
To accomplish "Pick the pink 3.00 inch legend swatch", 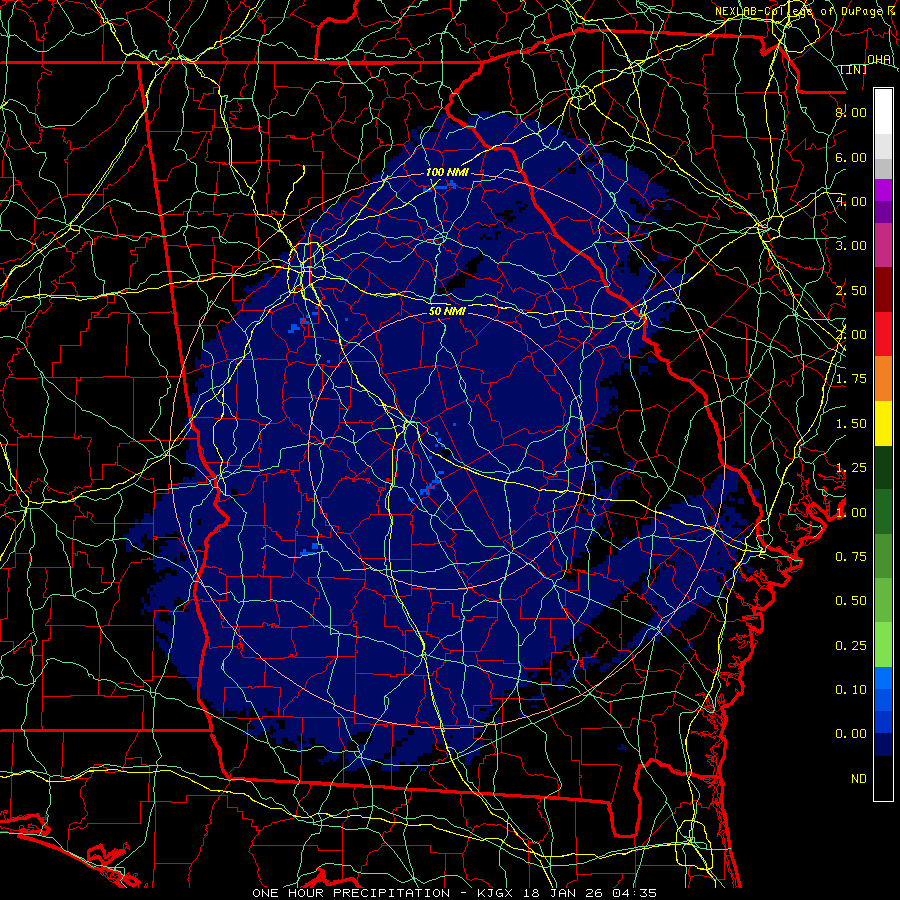I will click(x=883, y=245).
